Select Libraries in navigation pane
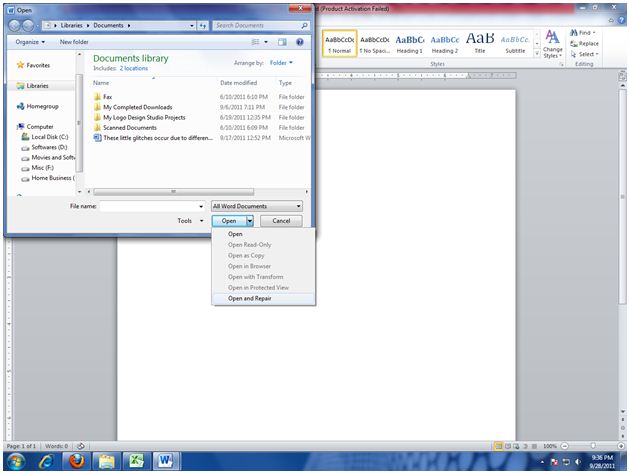Image resolution: width=629 pixels, height=473 pixels. coord(32,86)
